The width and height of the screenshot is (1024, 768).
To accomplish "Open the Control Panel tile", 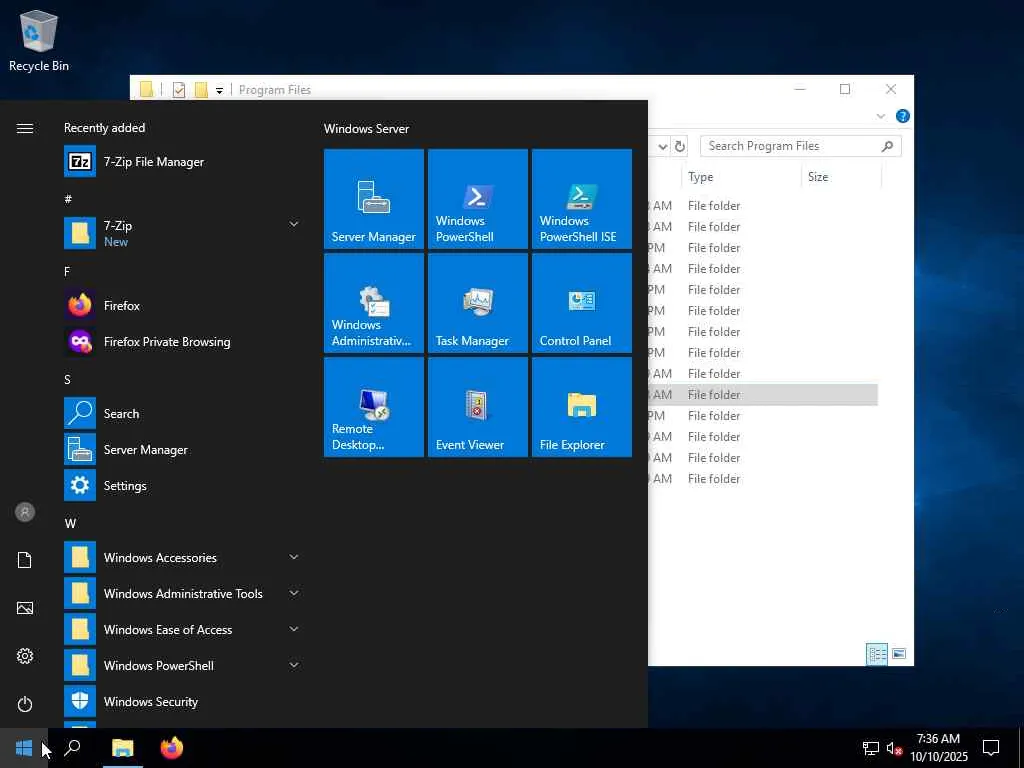I will [581, 303].
